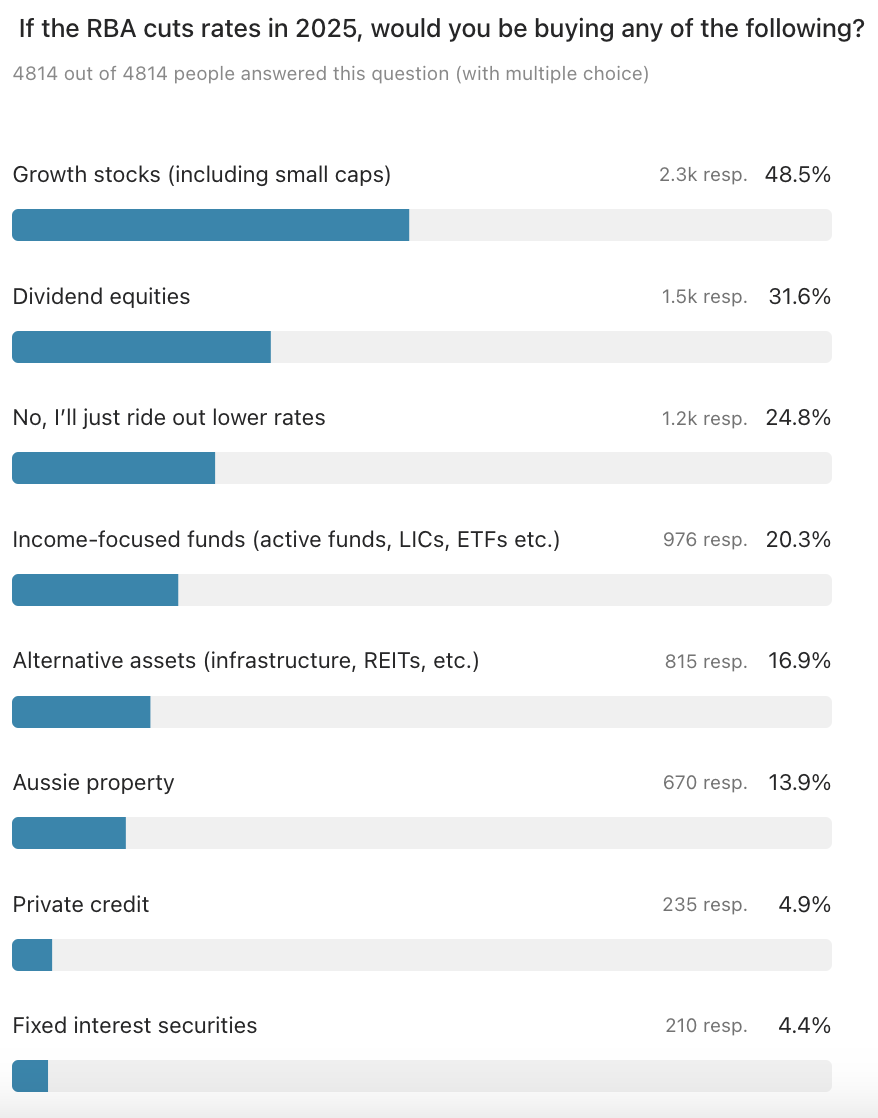Select the "Aussie property" option label
Screen dimensions: 878x1118
tap(93, 783)
